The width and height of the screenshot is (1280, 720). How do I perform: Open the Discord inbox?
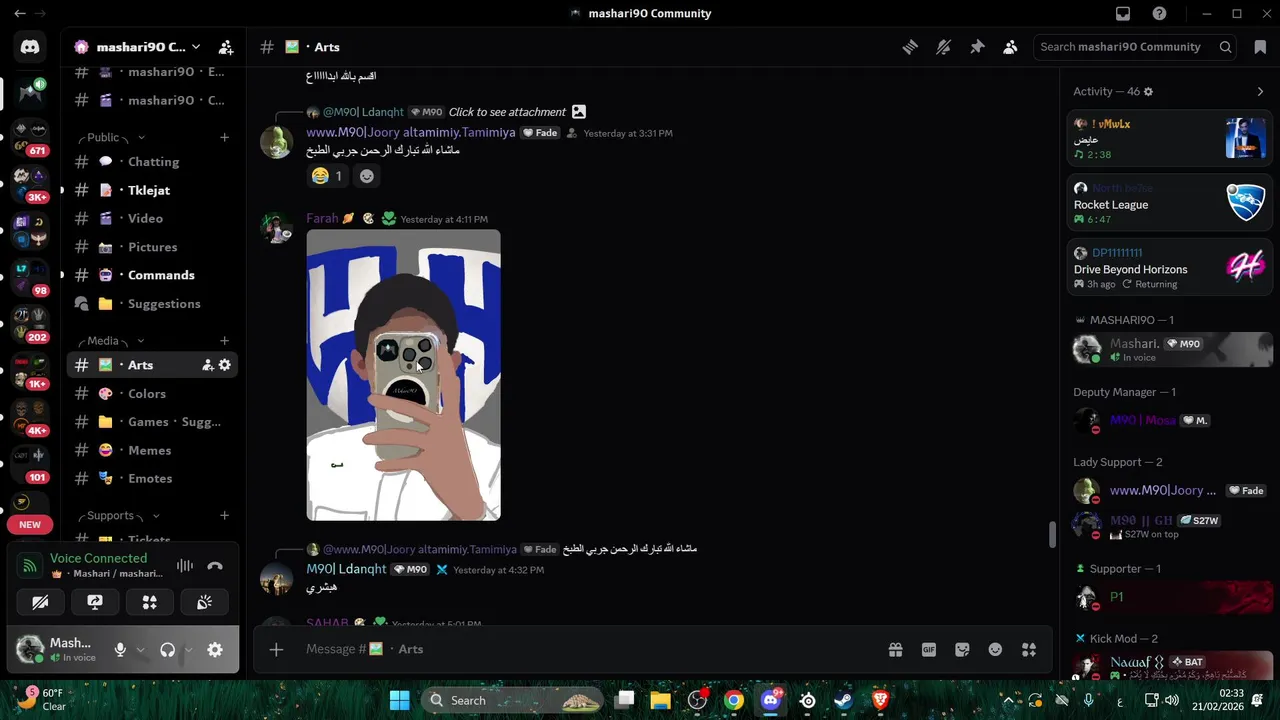tap(1123, 14)
